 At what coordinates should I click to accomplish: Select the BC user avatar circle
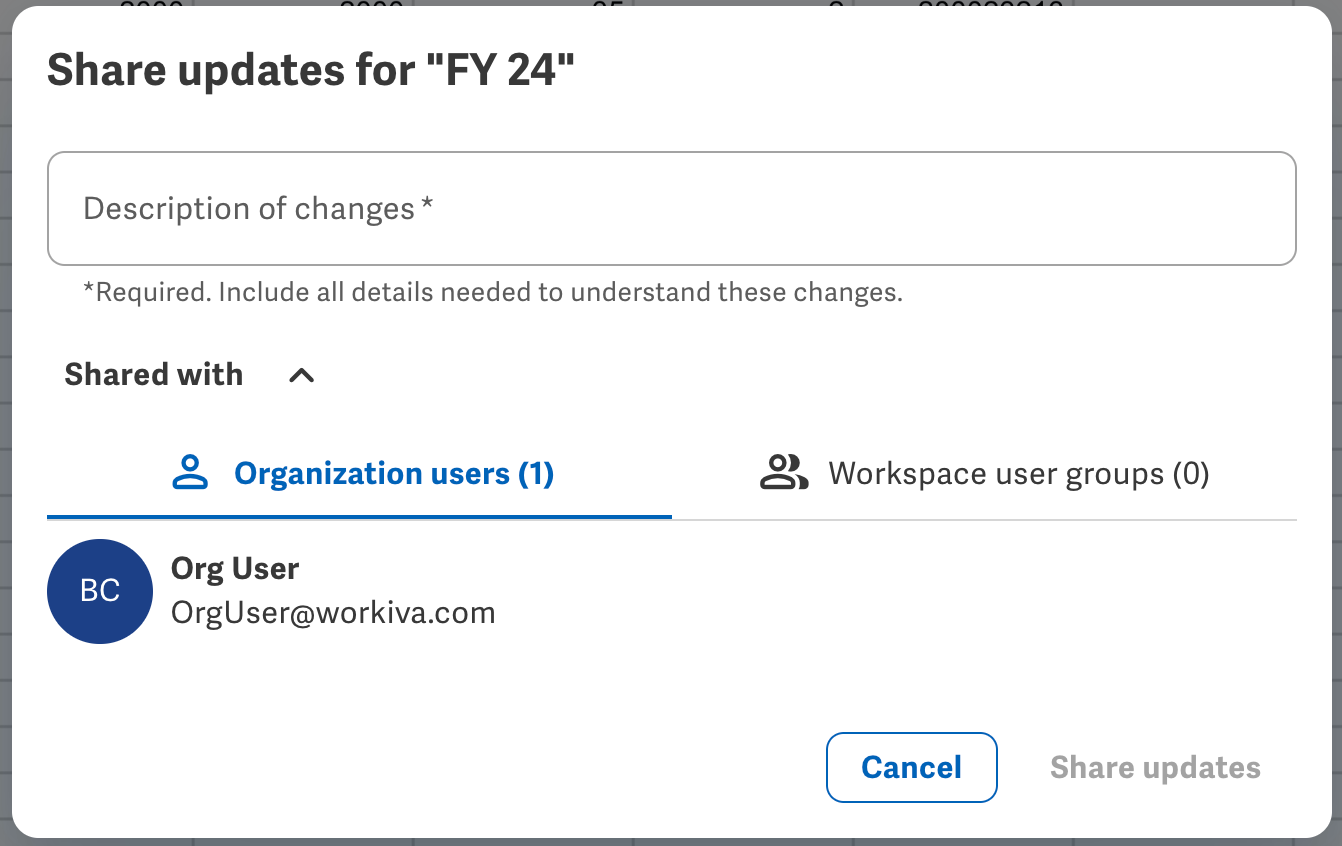tap(99, 591)
